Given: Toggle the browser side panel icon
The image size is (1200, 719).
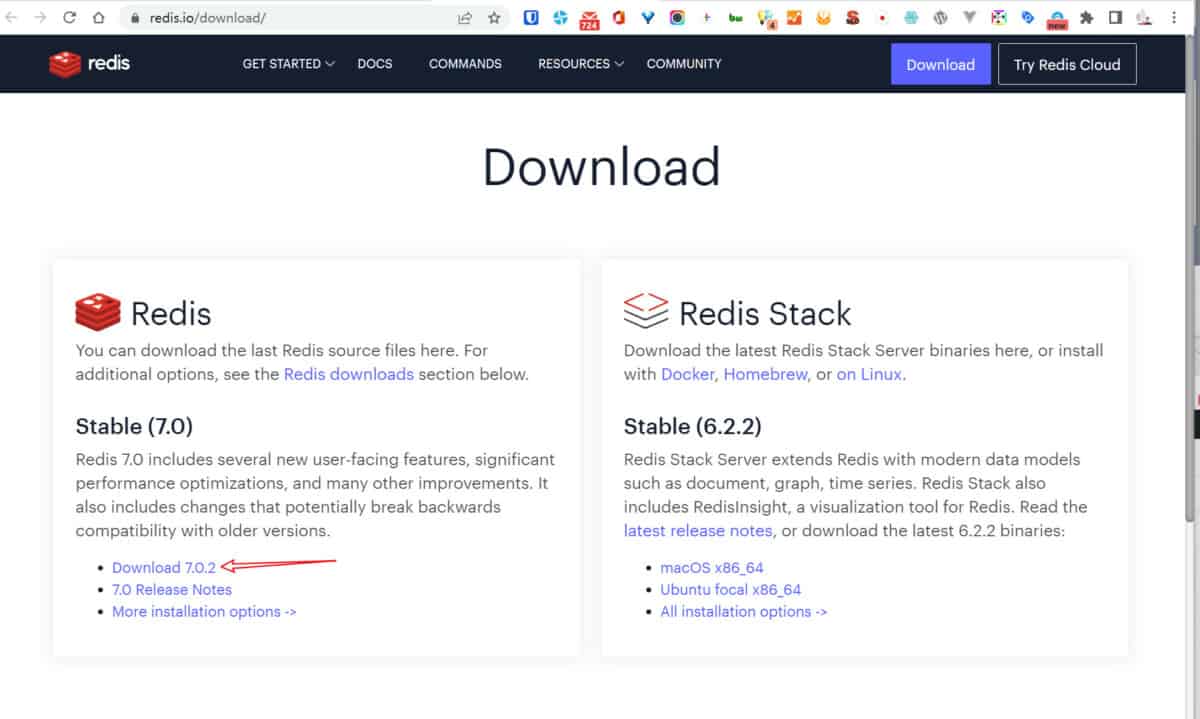Looking at the screenshot, I should (x=1116, y=18).
